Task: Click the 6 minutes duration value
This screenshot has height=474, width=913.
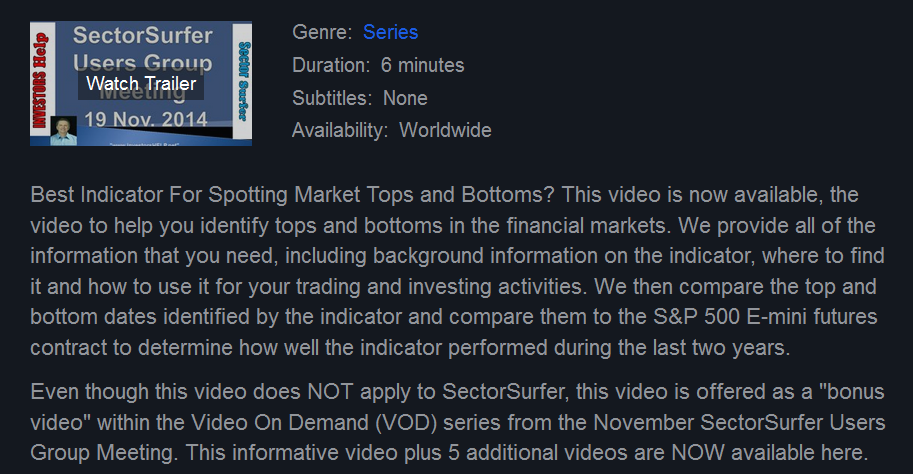Action: pyautogui.click(x=422, y=65)
